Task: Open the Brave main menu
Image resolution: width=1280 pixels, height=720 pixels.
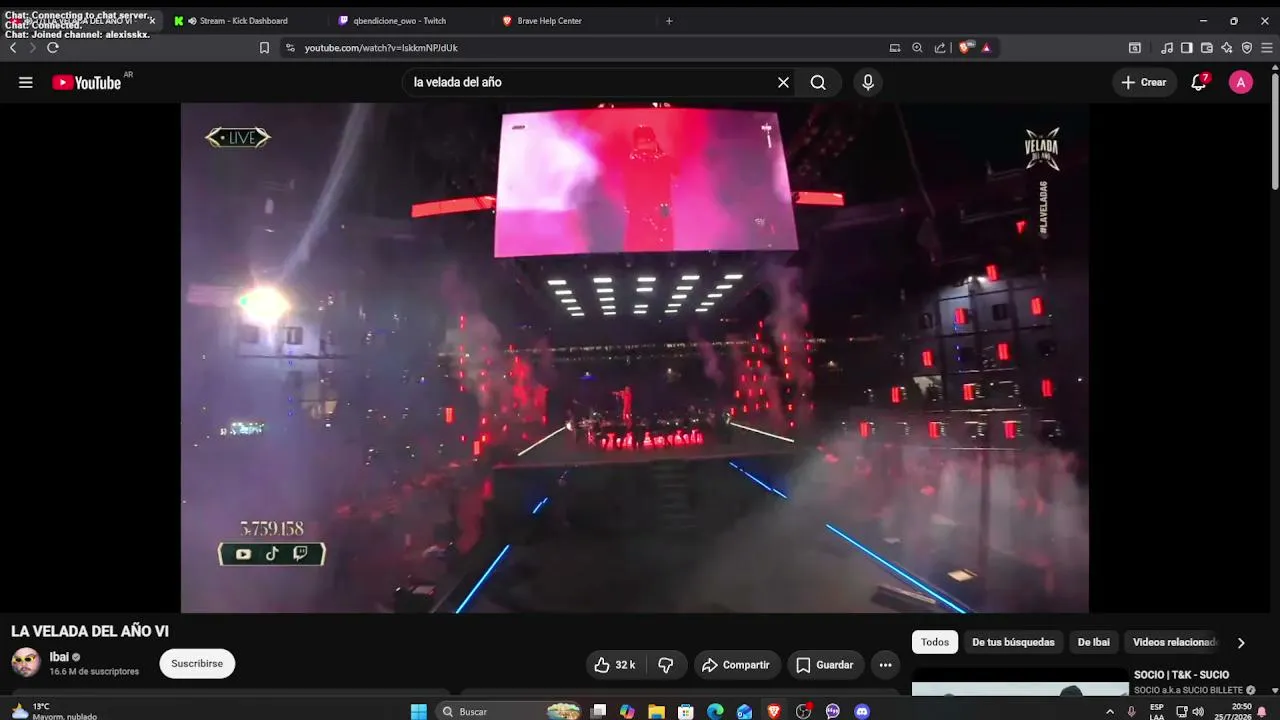Action: tap(1267, 47)
